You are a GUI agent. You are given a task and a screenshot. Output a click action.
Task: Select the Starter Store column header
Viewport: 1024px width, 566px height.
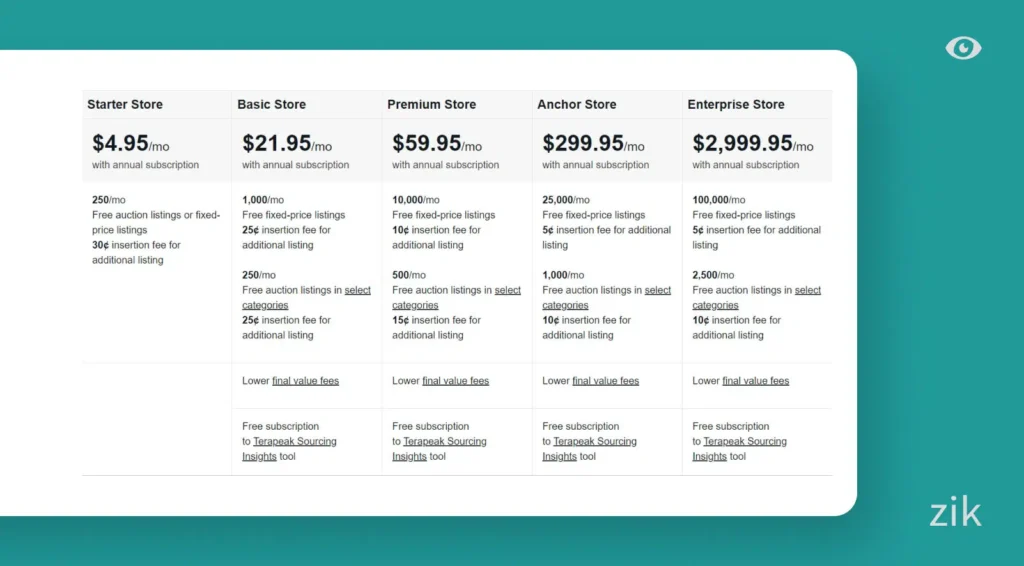point(125,104)
